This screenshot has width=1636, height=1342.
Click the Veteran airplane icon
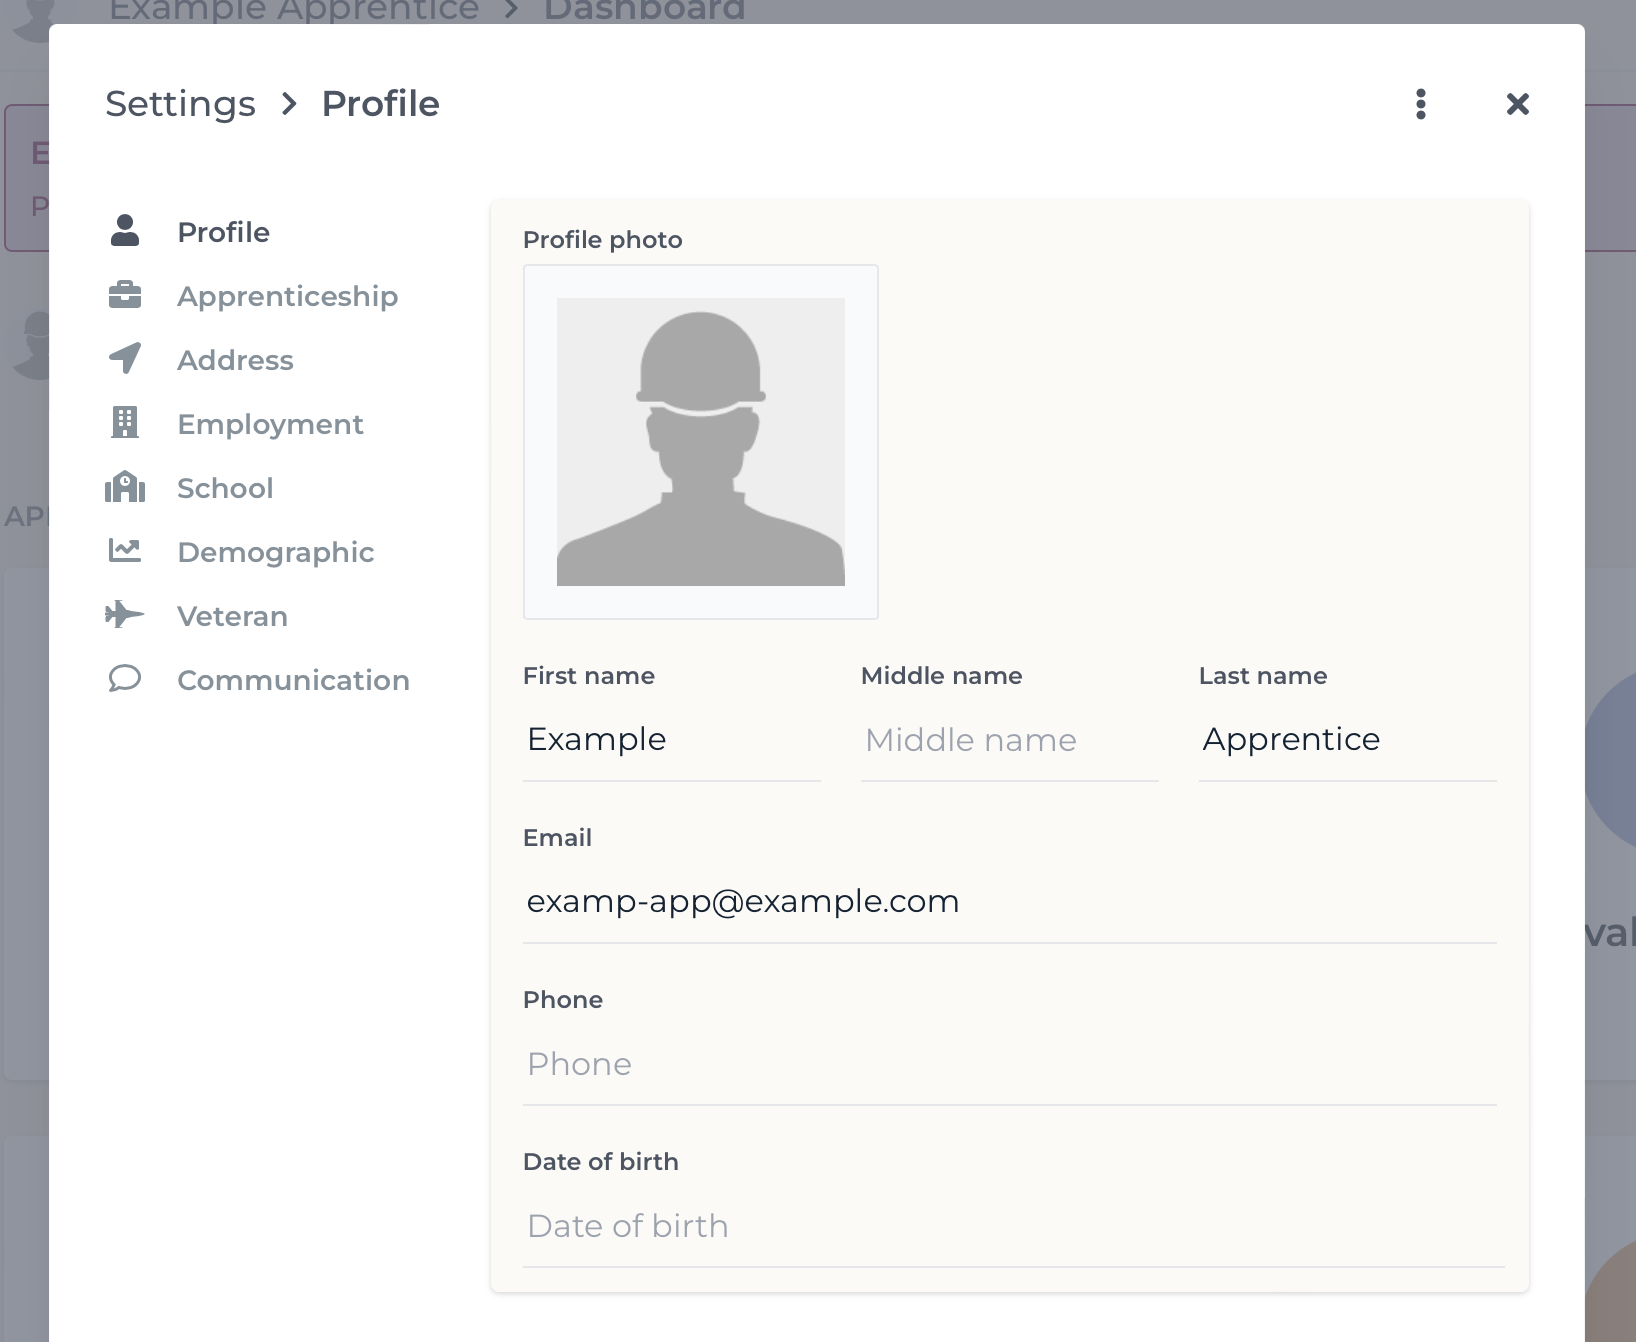coord(125,614)
